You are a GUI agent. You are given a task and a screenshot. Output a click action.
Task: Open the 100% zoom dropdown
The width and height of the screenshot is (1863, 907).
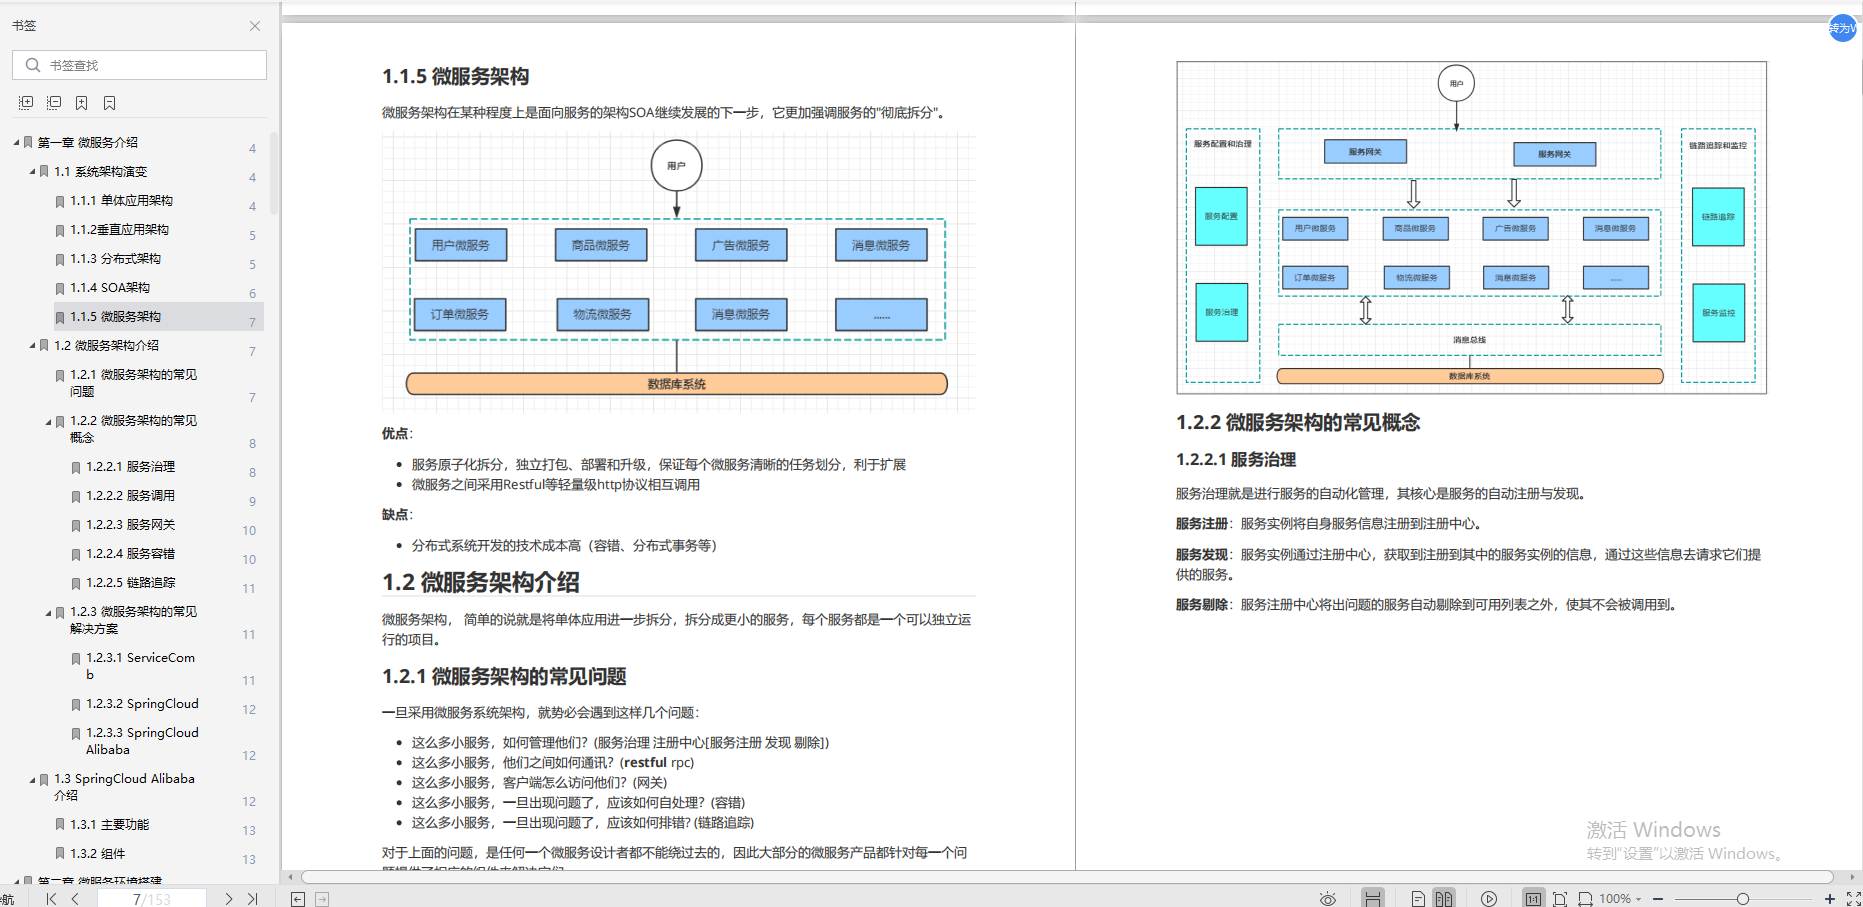pyautogui.click(x=1621, y=899)
